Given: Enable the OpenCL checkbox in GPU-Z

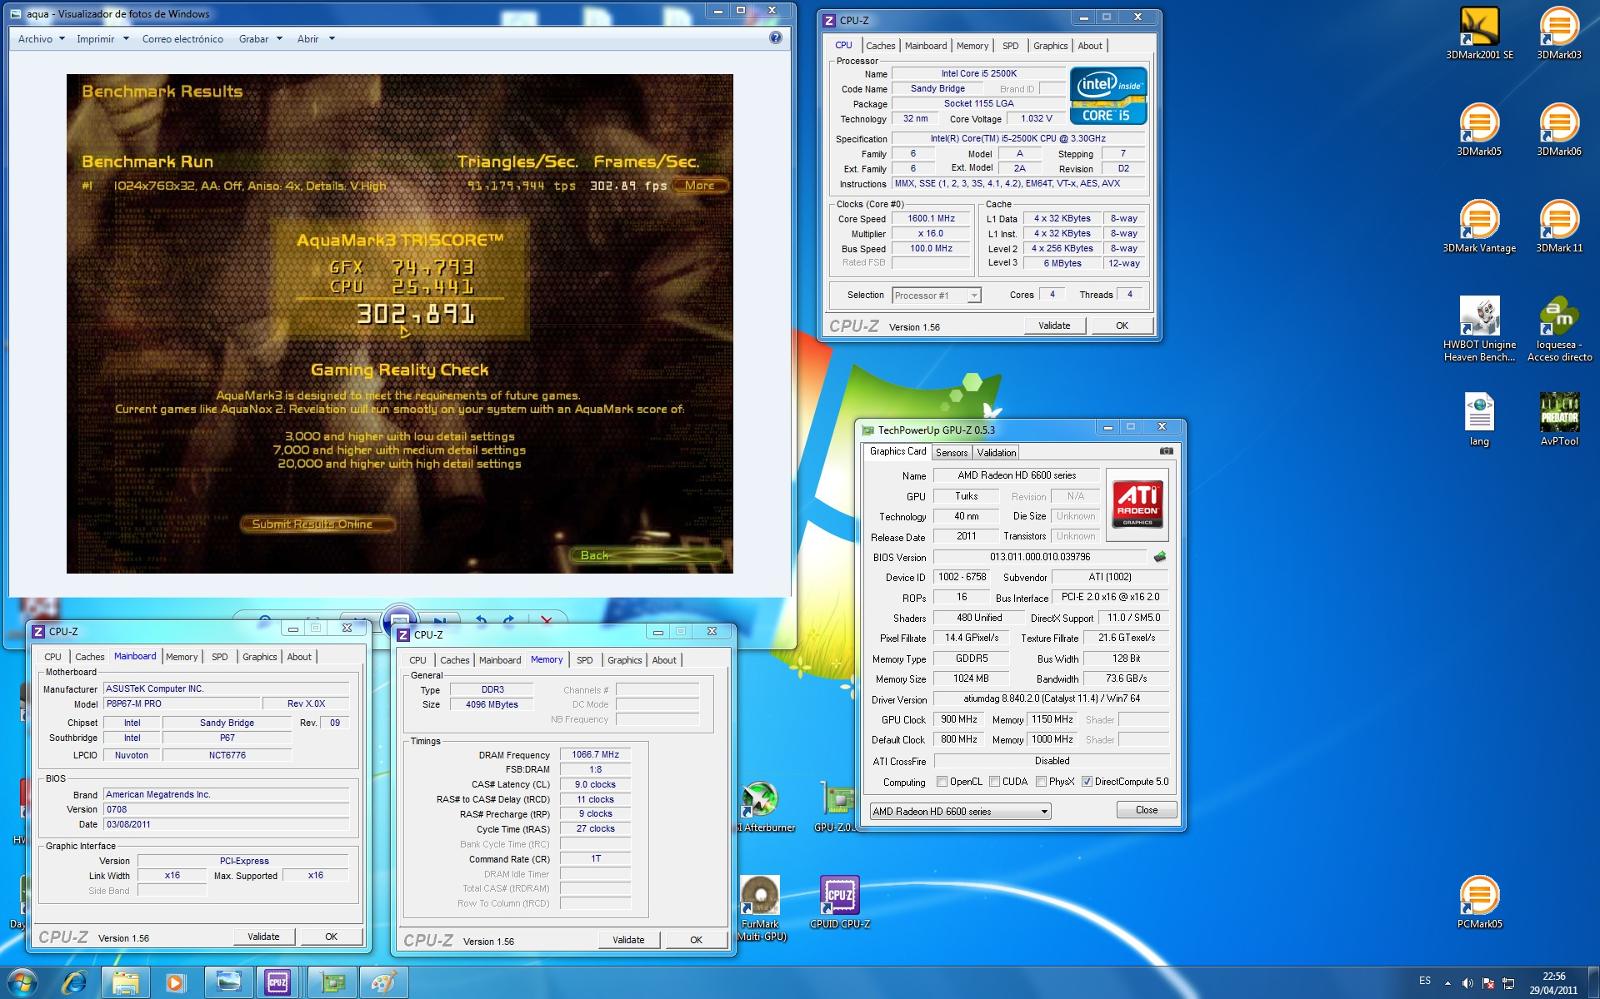Looking at the screenshot, I should [942, 782].
